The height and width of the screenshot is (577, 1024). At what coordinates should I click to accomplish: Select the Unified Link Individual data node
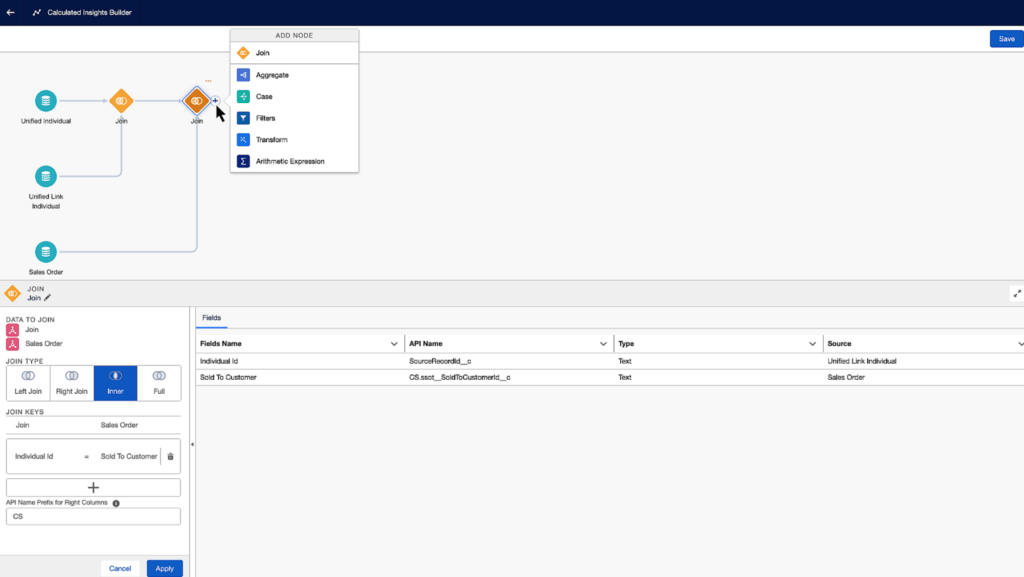click(46, 176)
